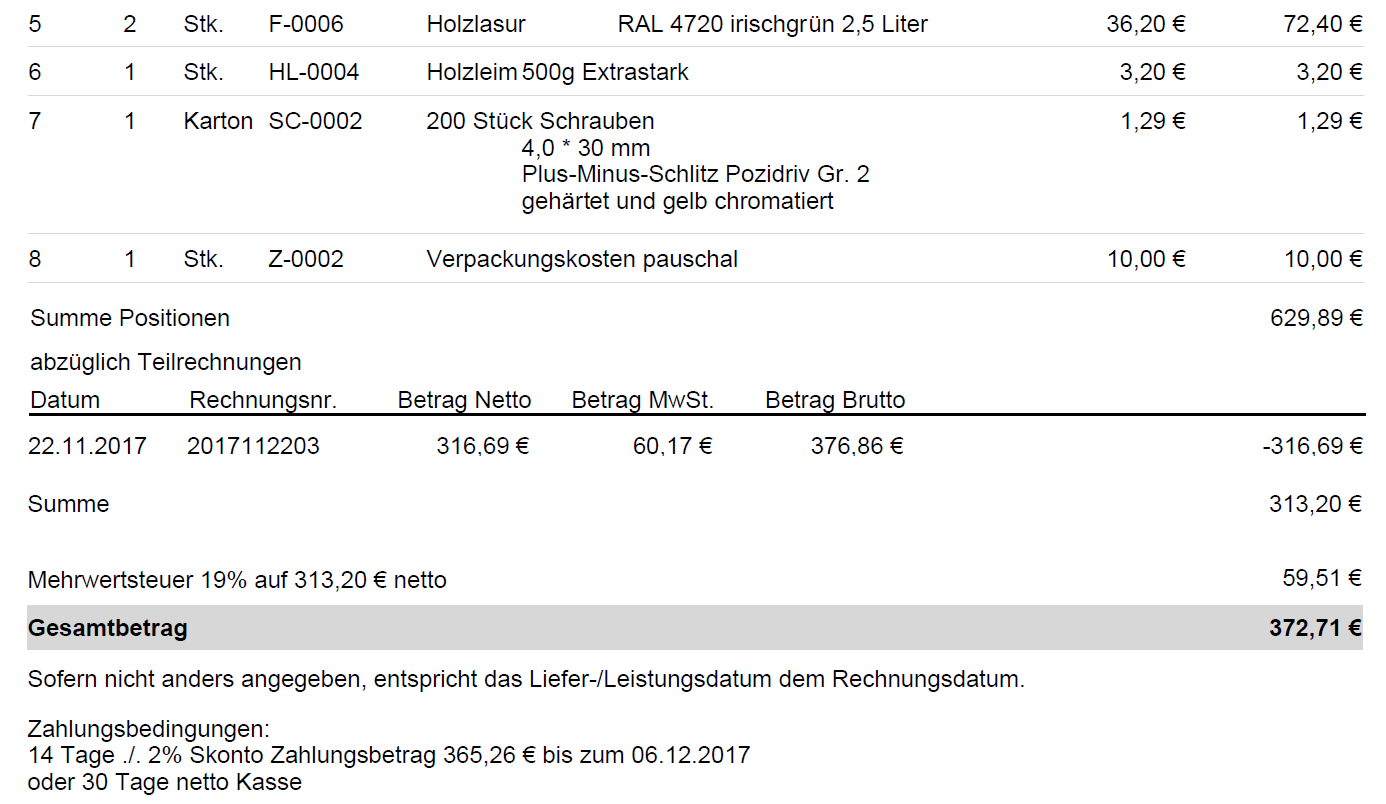Click the negative amount -316,69 €

pyautogui.click(x=1312, y=446)
